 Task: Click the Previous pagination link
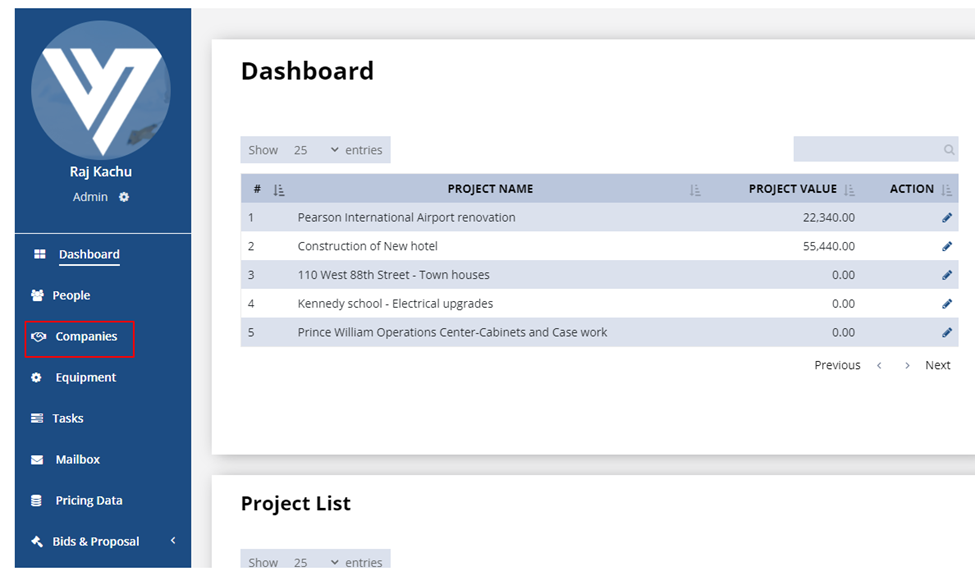pos(837,365)
